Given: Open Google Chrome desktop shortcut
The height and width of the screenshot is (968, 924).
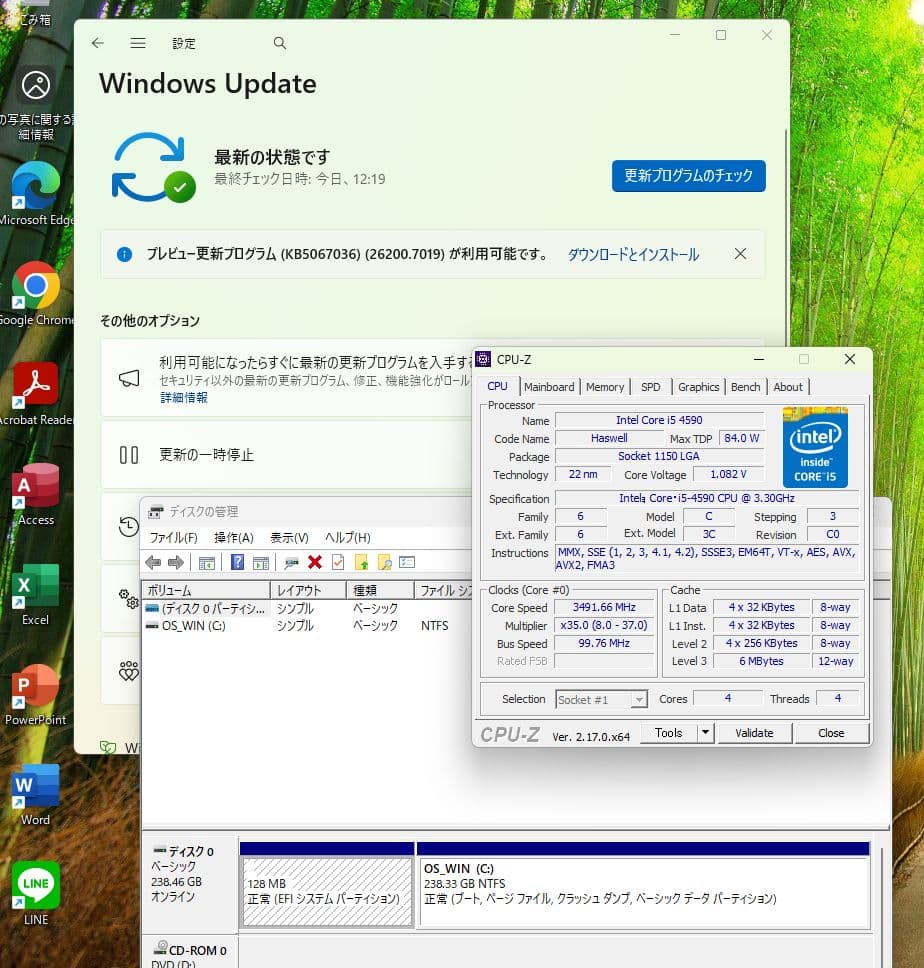Looking at the screenshot, I should tap(36, 294).
